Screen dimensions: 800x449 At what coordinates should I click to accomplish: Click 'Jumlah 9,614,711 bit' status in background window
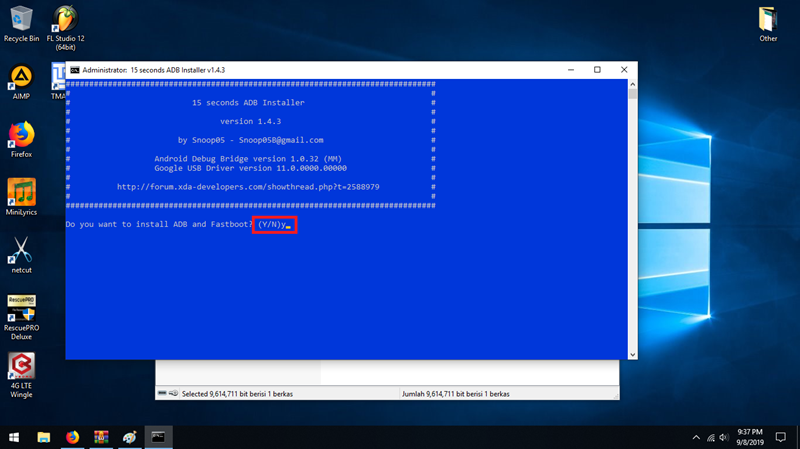click(456, 394)
